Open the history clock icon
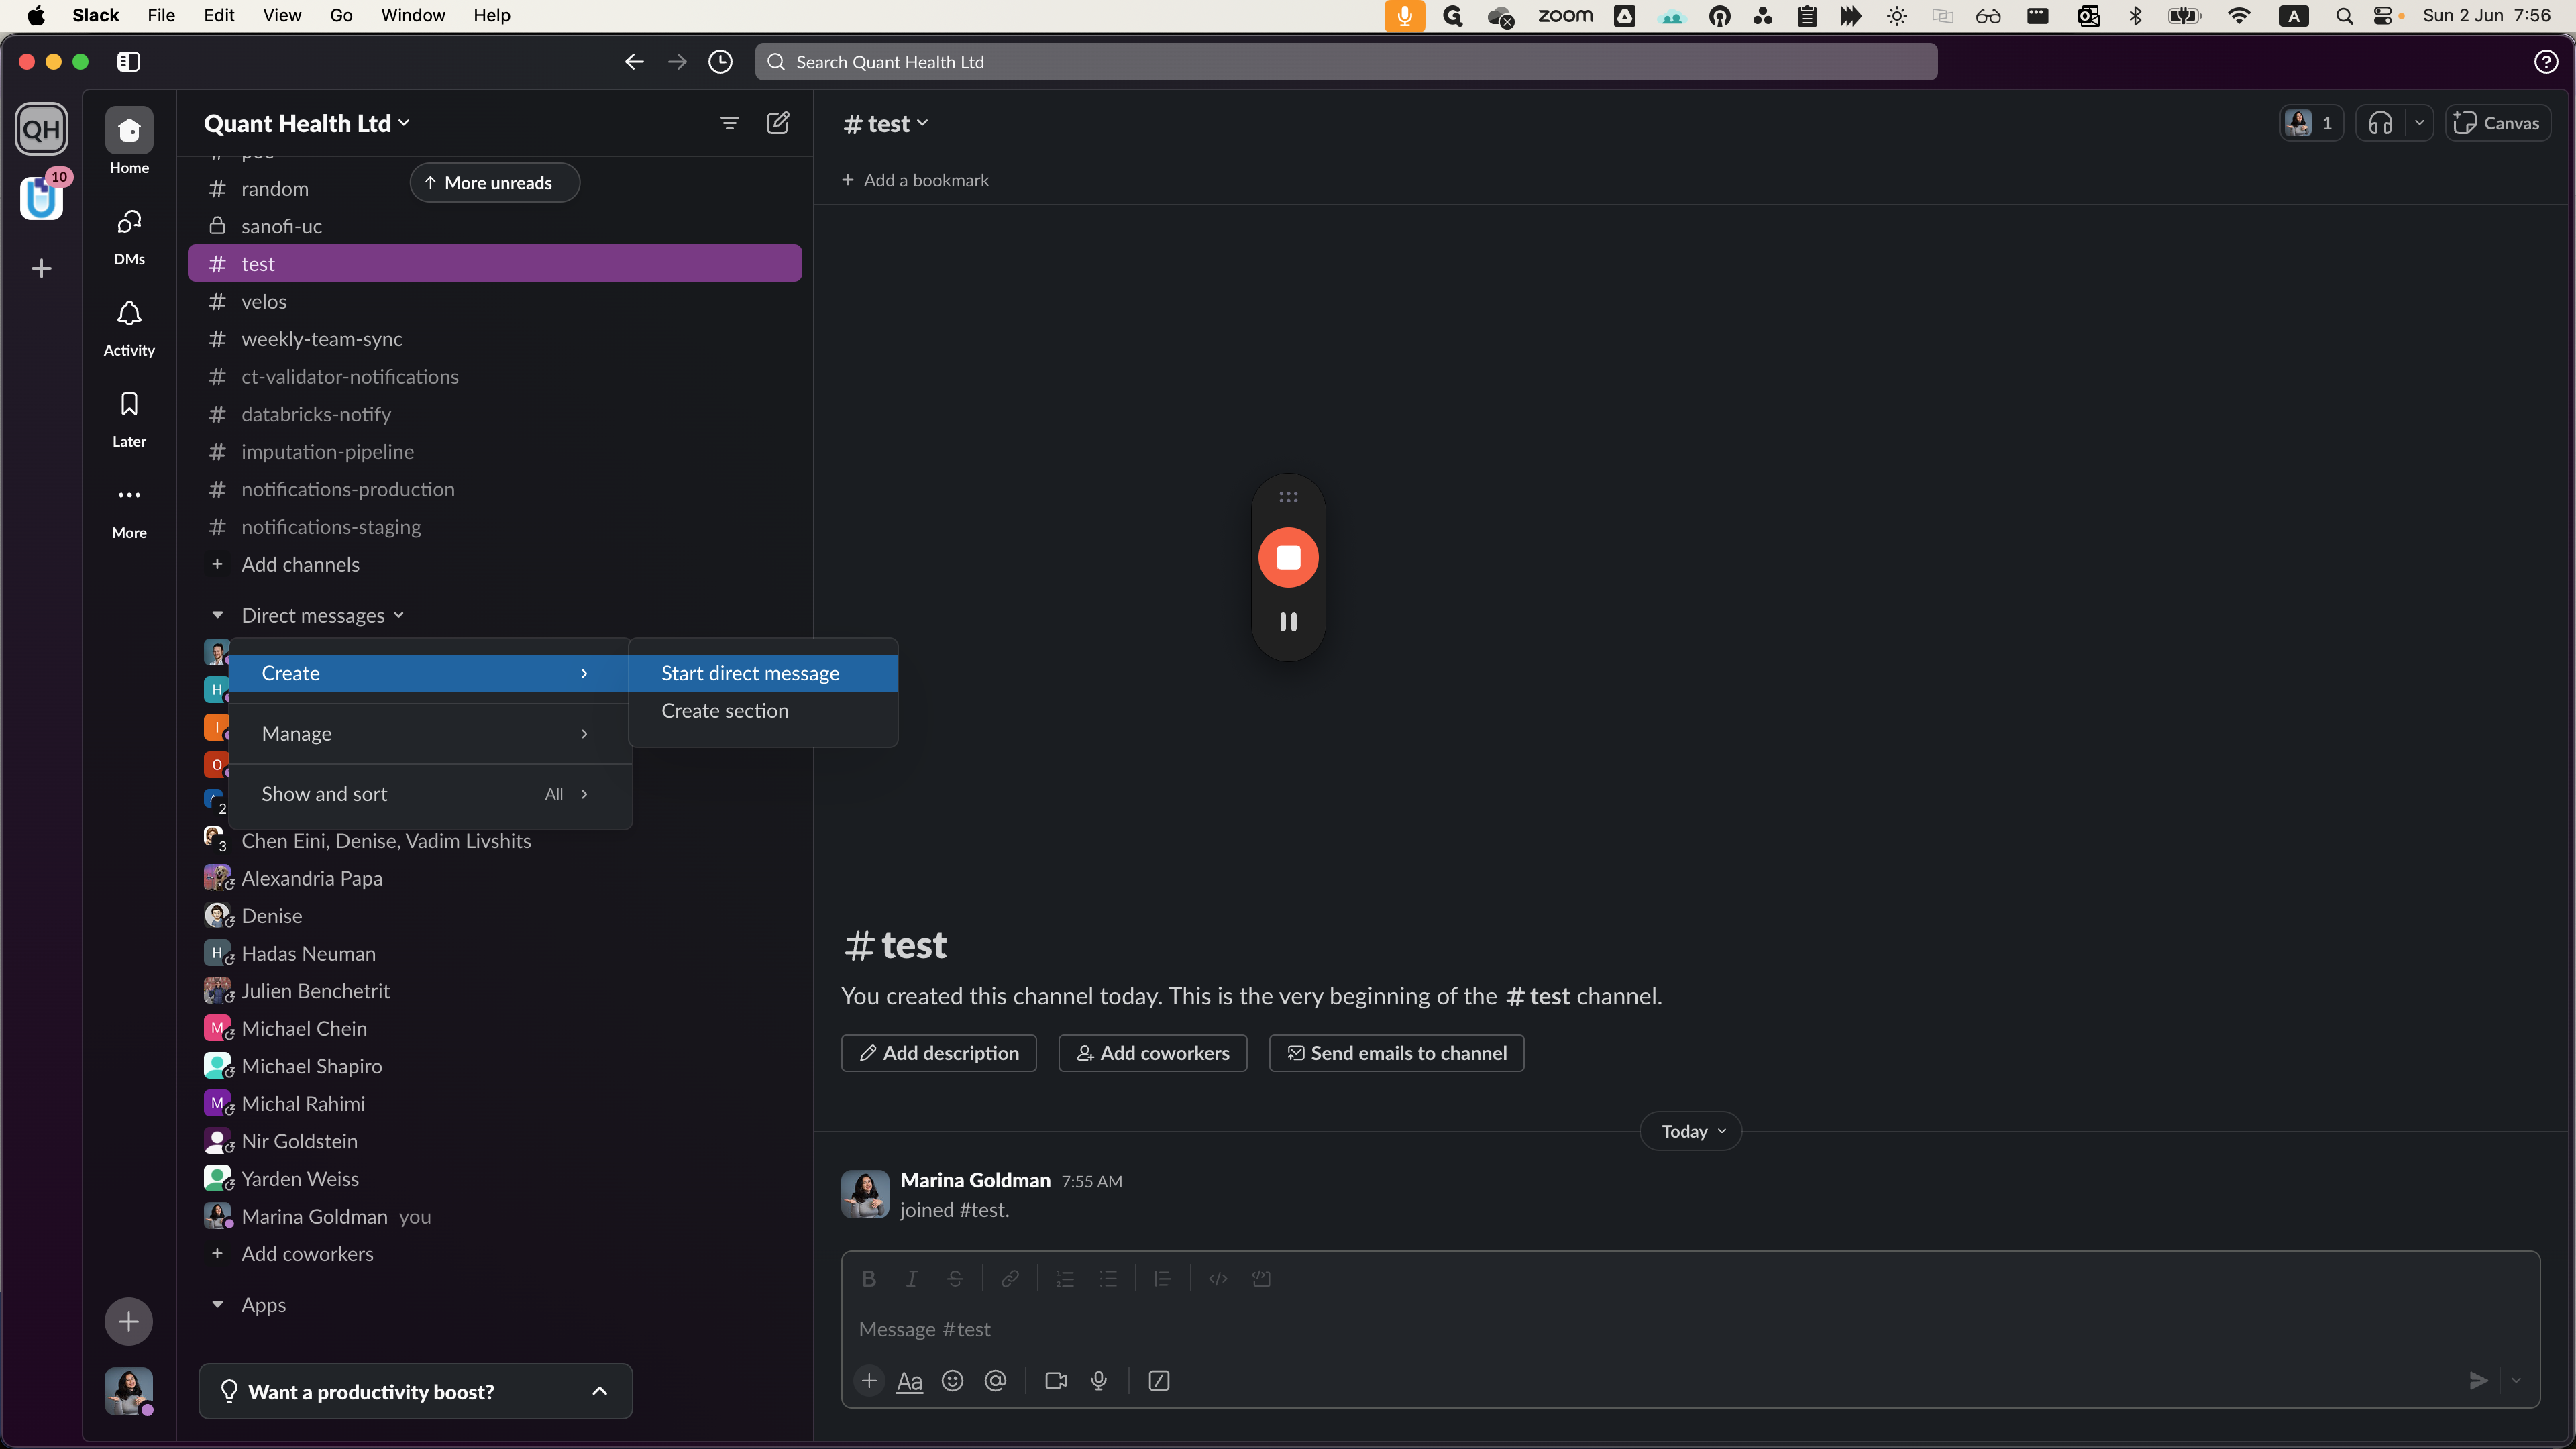This screenshot has height=1449, width=2576. tap(720, 62)
